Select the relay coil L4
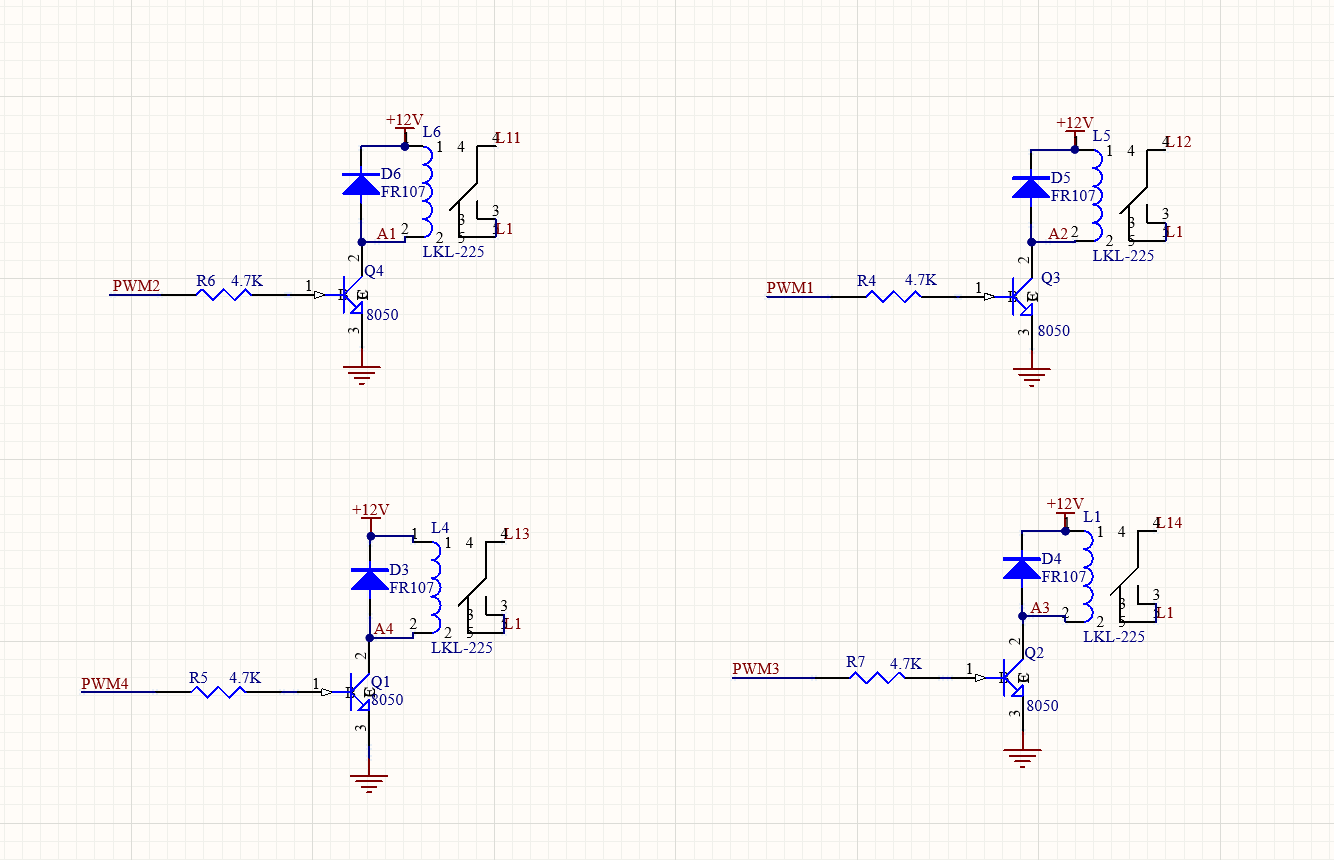The width and height of the screenshot is (1334, 860). coord(434,587)
